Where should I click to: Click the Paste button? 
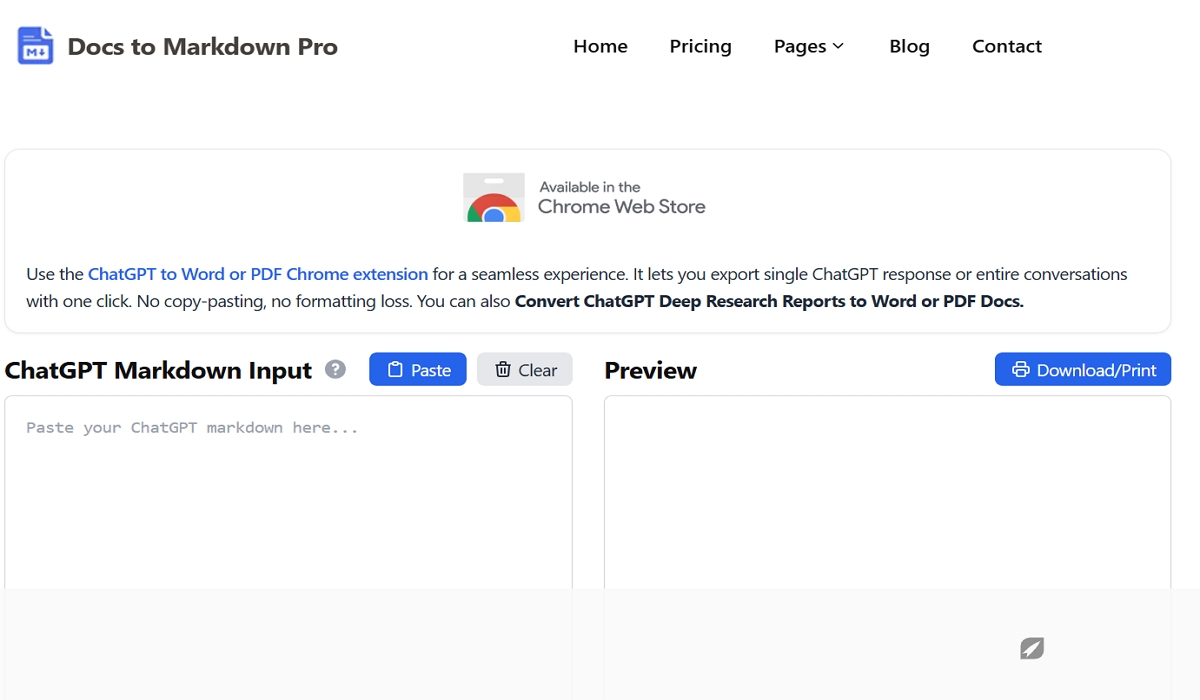pos(418,369)
